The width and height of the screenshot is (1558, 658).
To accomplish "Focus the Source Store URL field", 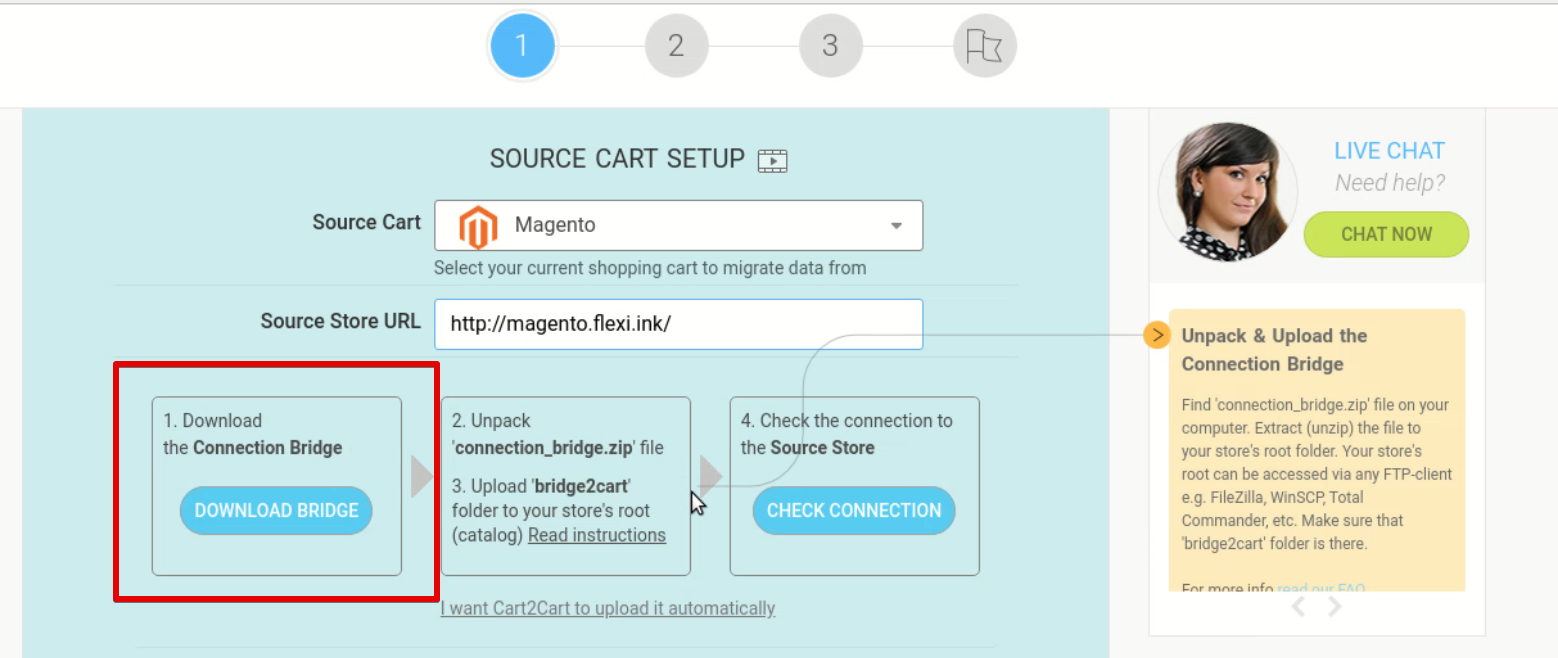I will pos(678,324).
